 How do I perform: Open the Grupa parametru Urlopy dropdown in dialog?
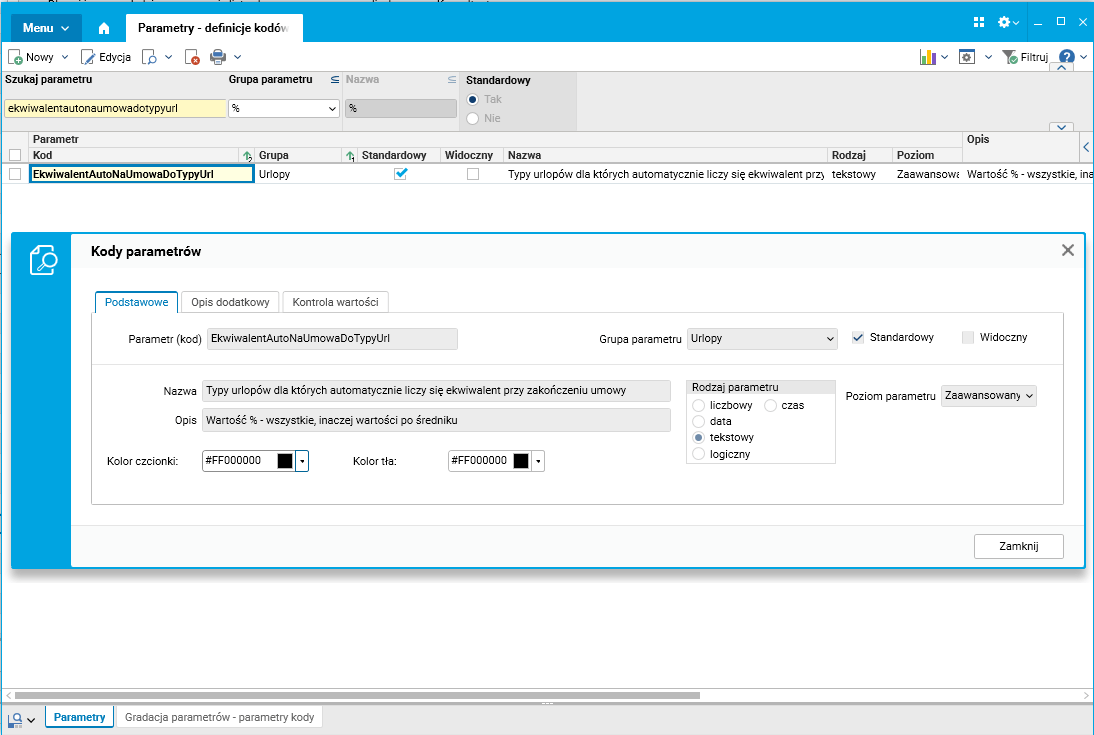point(762,339)
